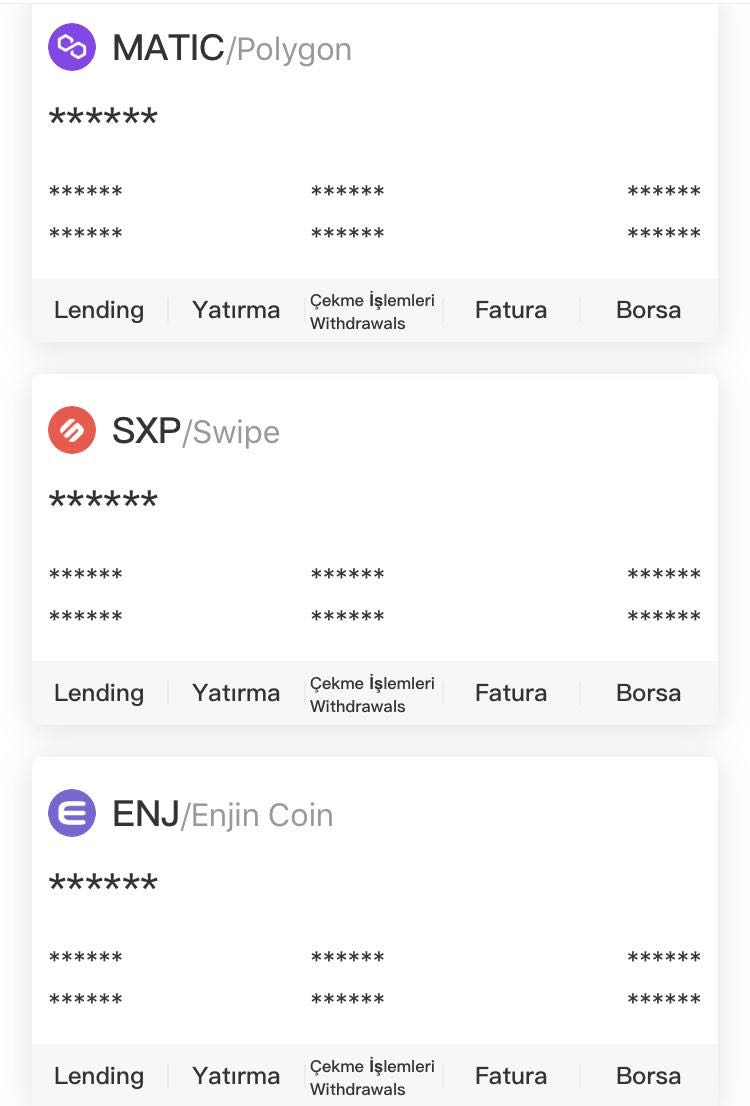Tap Yatırma under ENJ card
Viewport: 750px width, 1106px height.
point(236,1076)
